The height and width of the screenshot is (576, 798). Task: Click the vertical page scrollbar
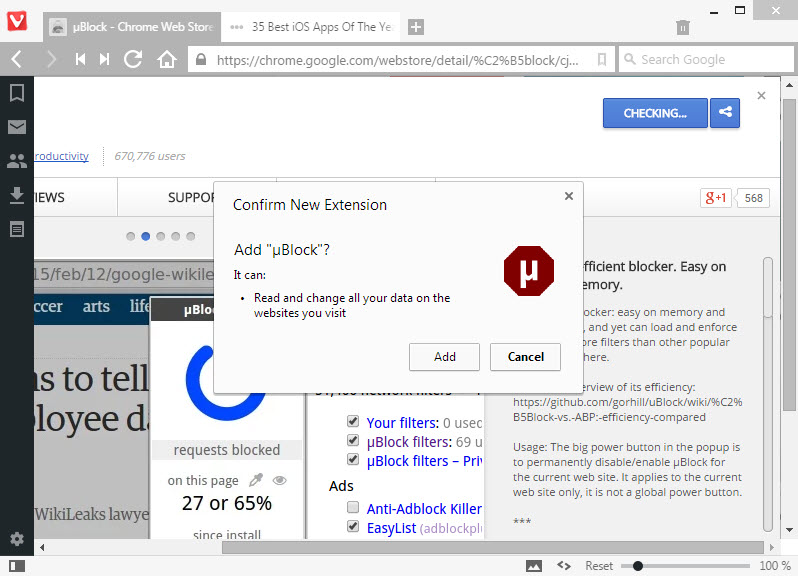click(789, 254)
